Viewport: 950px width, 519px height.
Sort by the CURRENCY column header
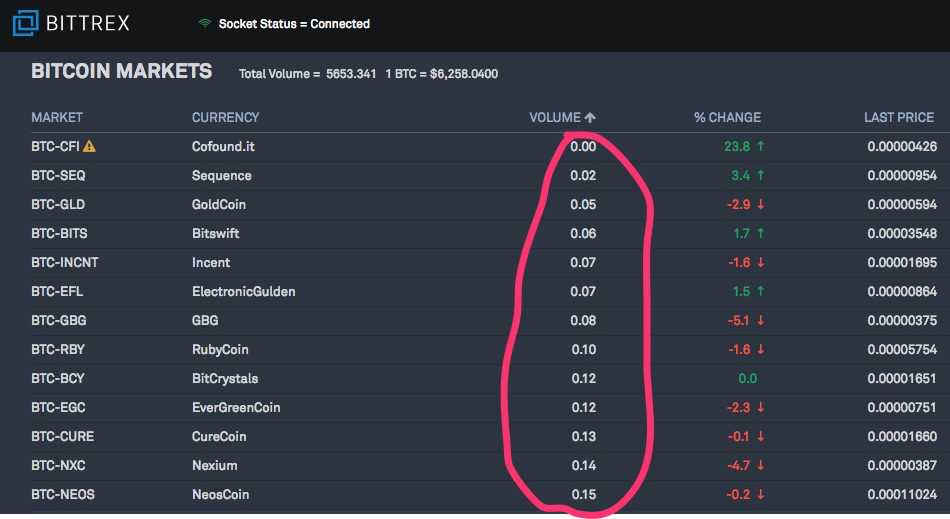point(225,117)
